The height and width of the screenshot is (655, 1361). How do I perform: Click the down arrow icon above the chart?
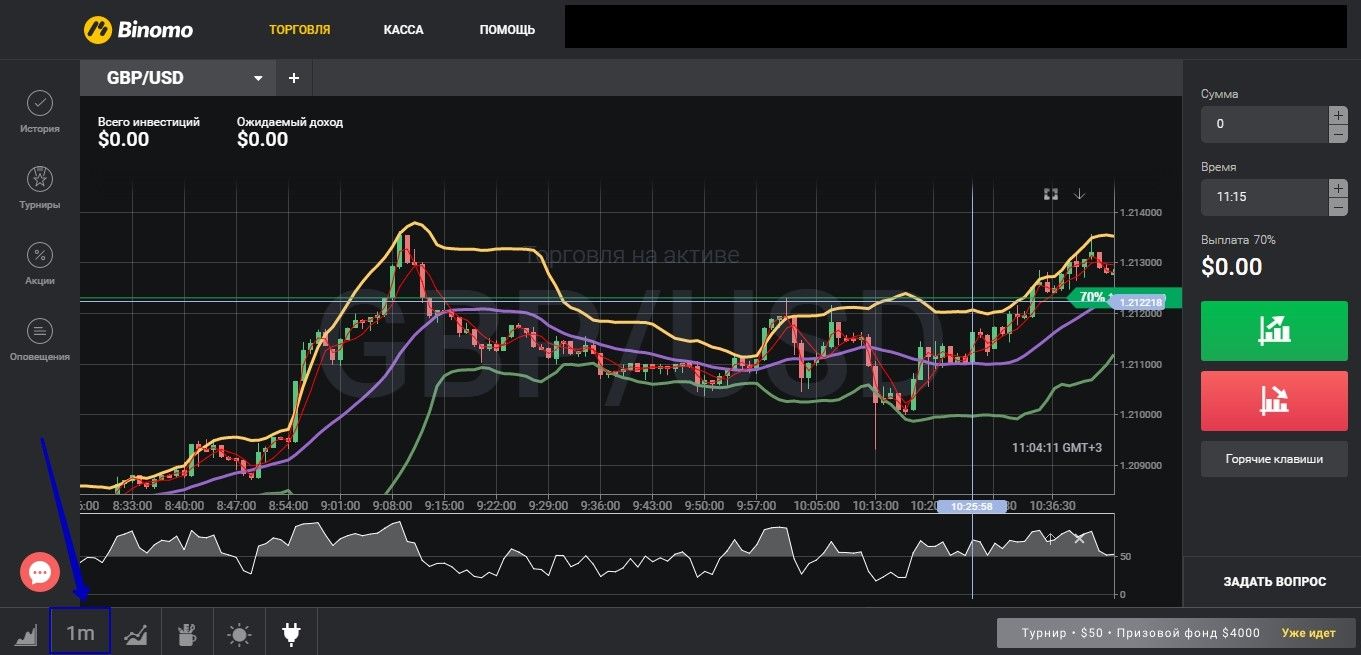(x=1079, y=194)
